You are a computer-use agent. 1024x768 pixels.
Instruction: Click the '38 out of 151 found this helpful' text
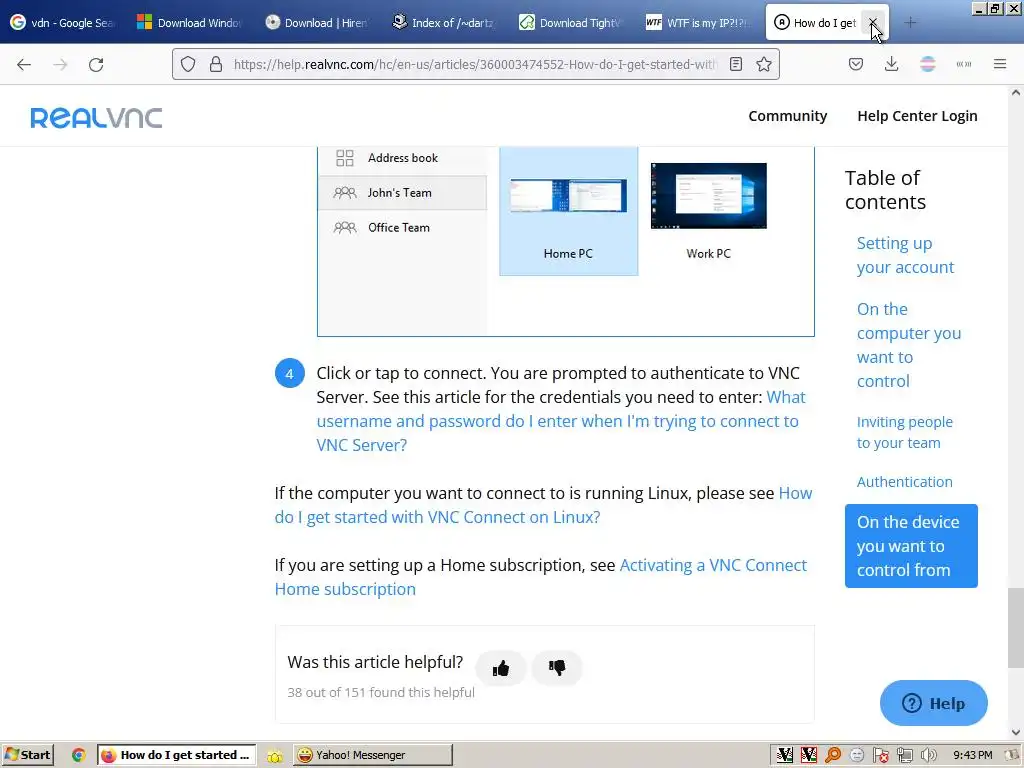[381, 692]
